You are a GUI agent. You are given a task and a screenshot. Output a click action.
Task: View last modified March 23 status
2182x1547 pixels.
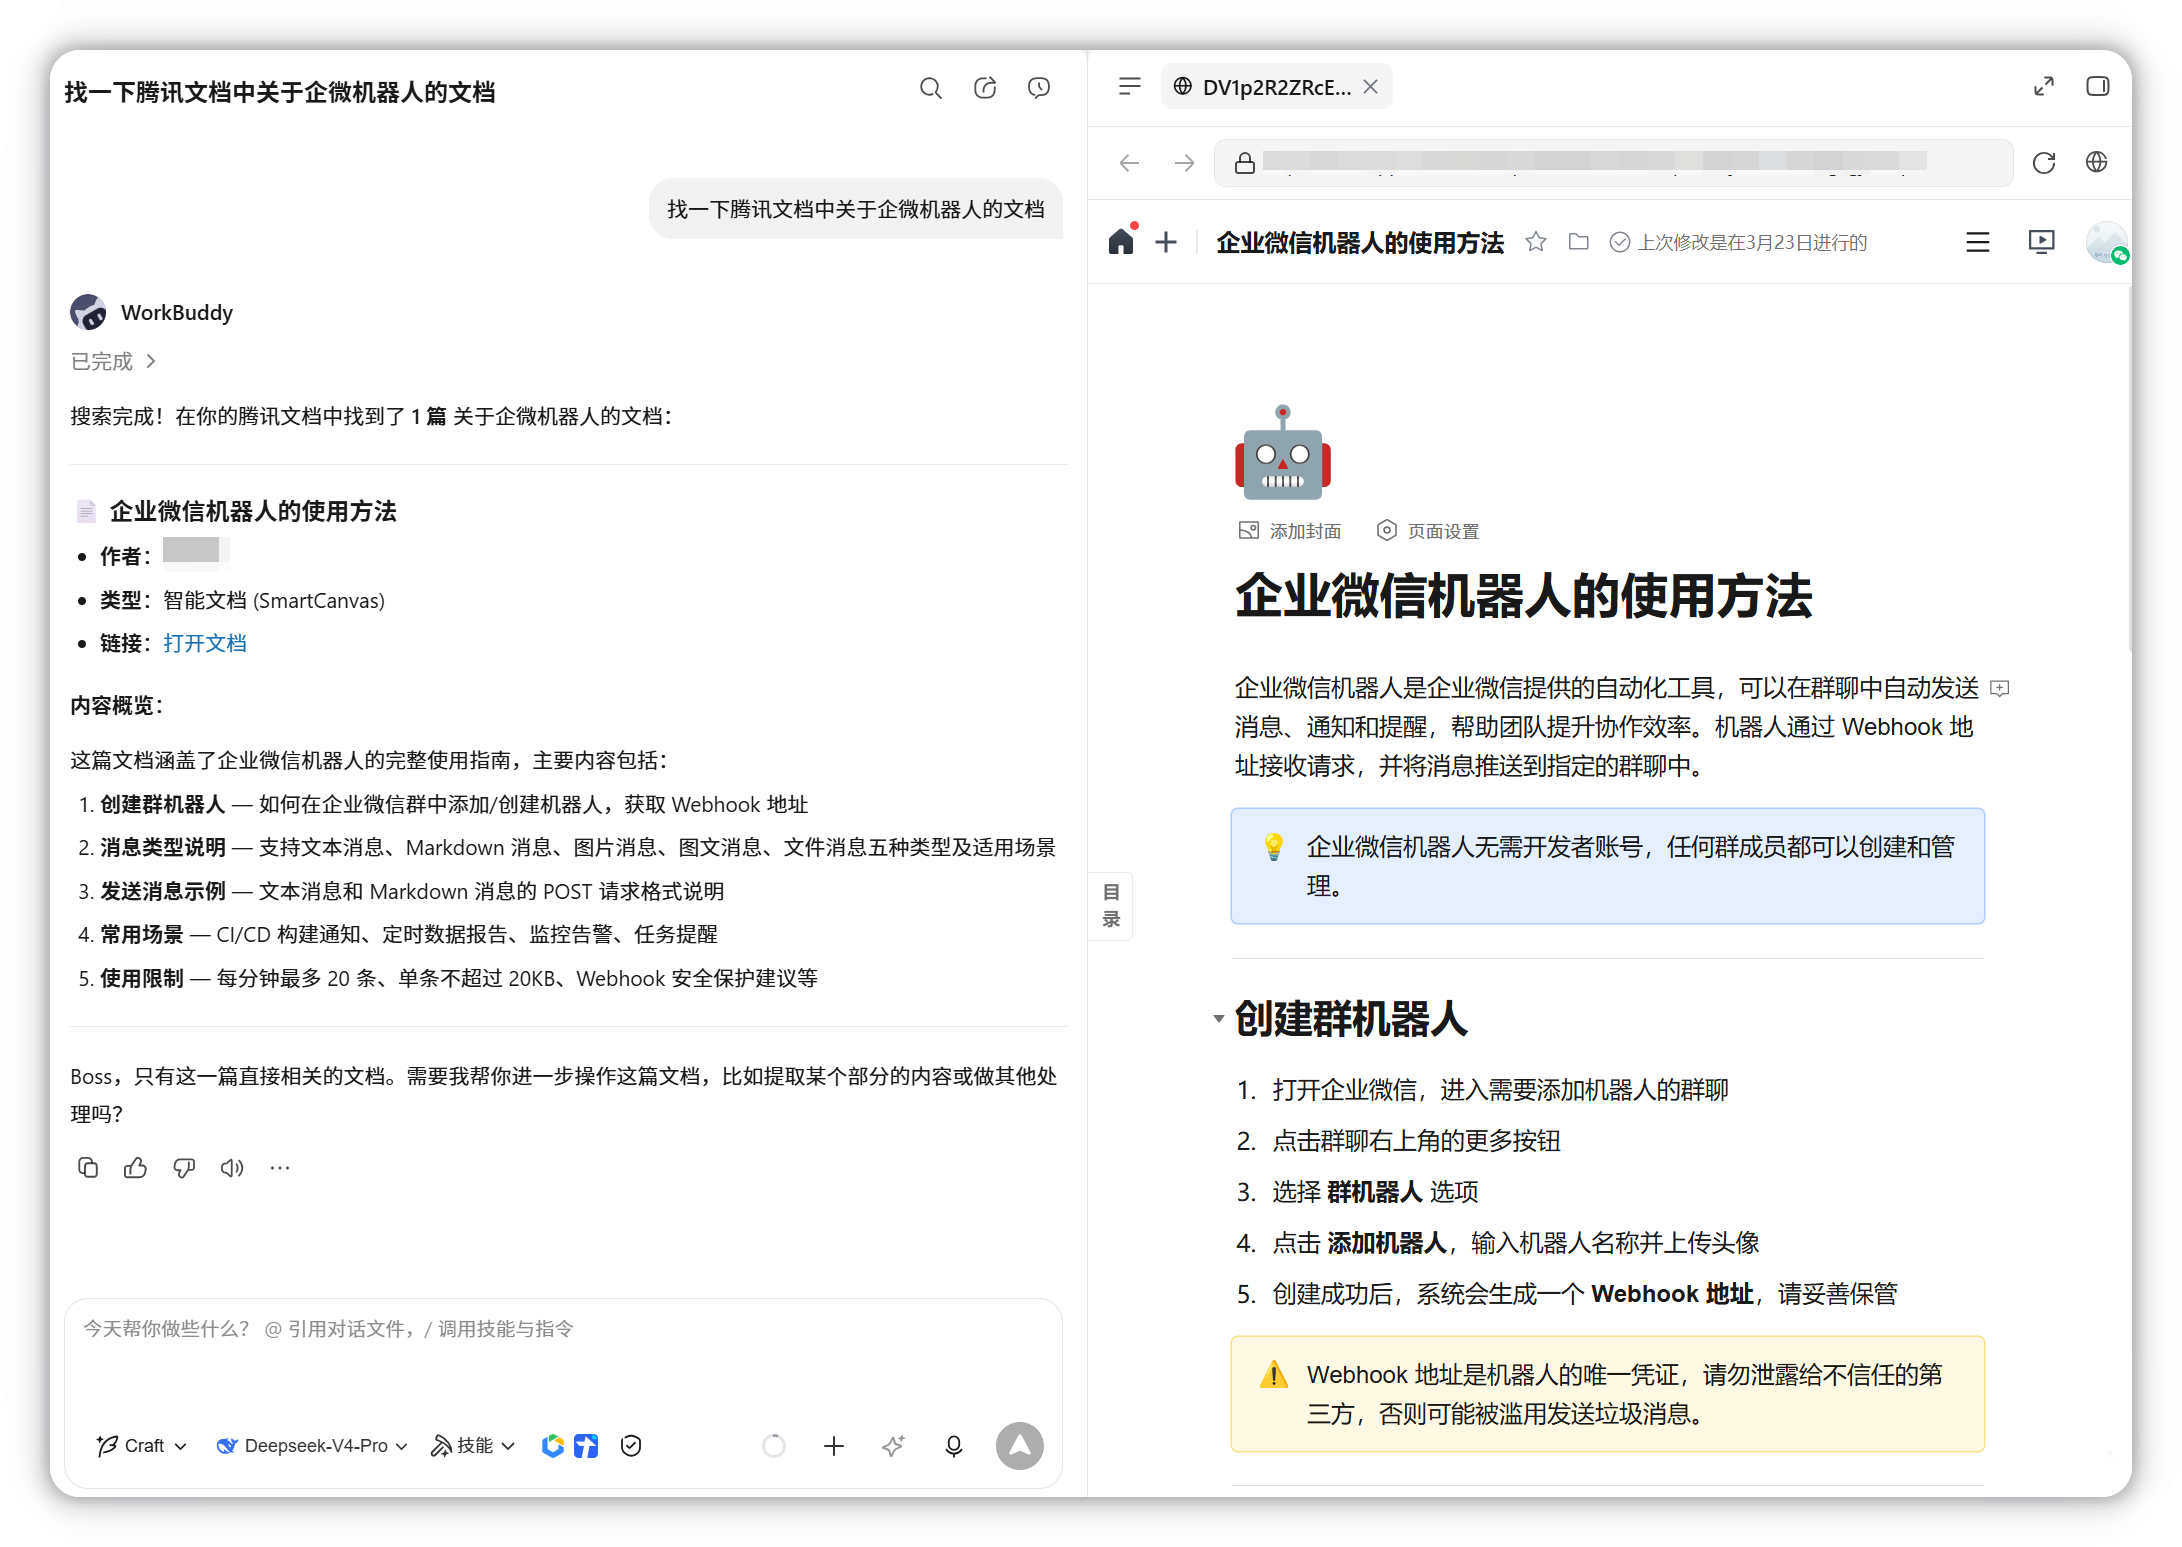(x=1738, y=243)
